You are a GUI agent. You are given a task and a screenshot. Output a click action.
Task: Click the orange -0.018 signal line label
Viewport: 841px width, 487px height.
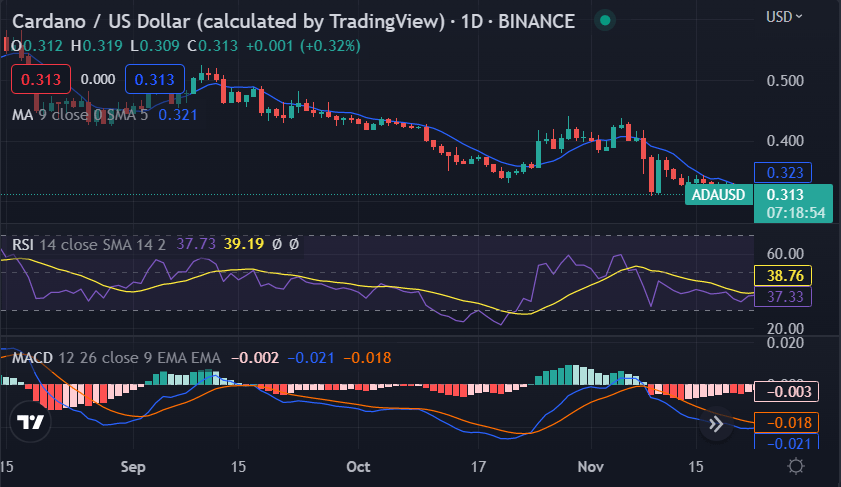coord(786,423)
